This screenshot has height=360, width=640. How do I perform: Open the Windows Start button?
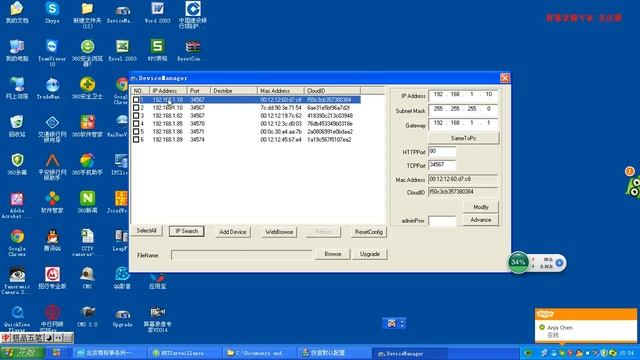pos(22,353)
